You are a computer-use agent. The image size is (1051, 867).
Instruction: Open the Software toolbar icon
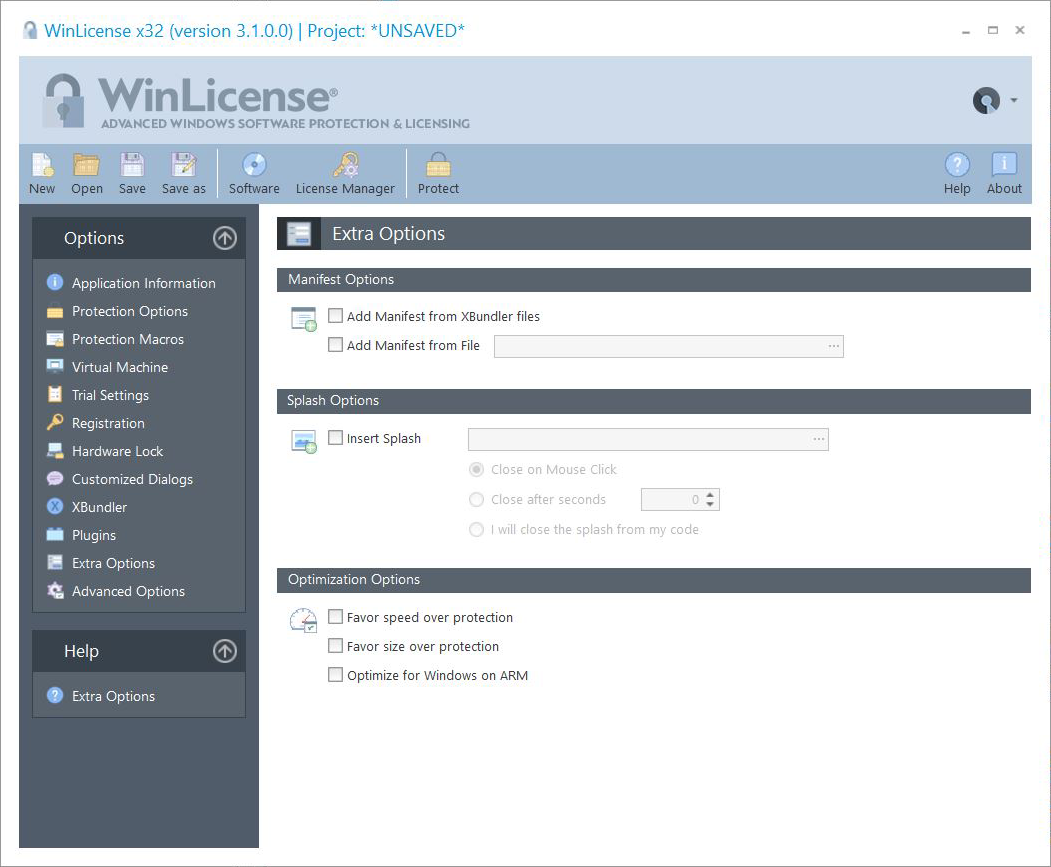254,165
